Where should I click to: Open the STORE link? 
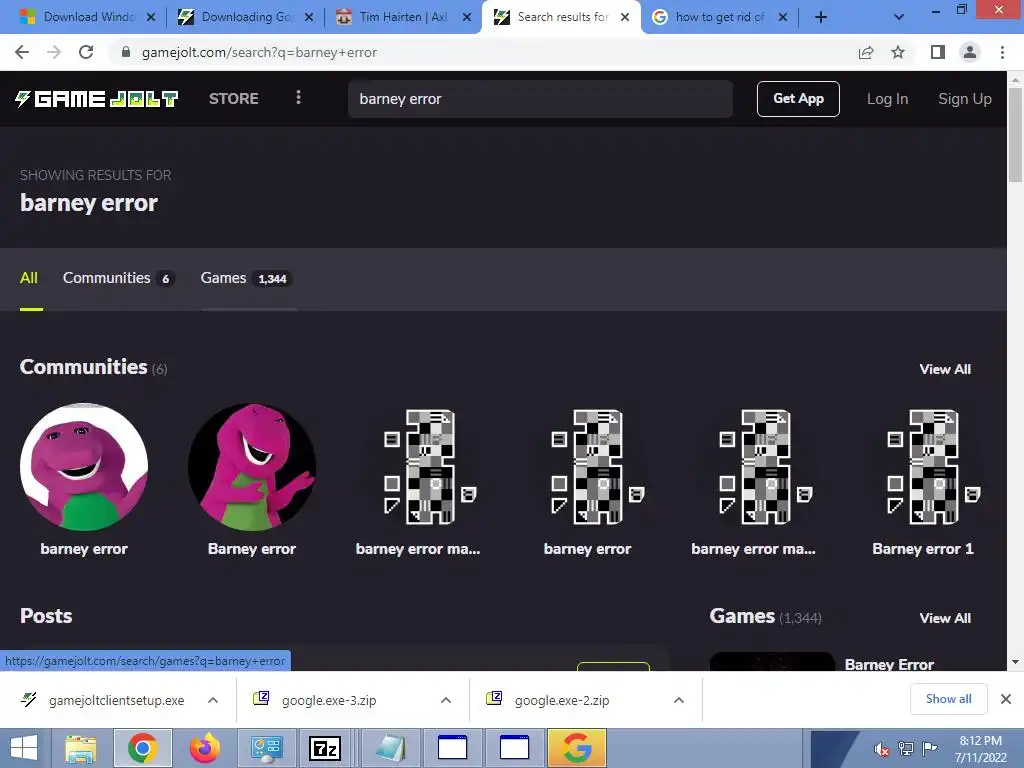(234, 99)
